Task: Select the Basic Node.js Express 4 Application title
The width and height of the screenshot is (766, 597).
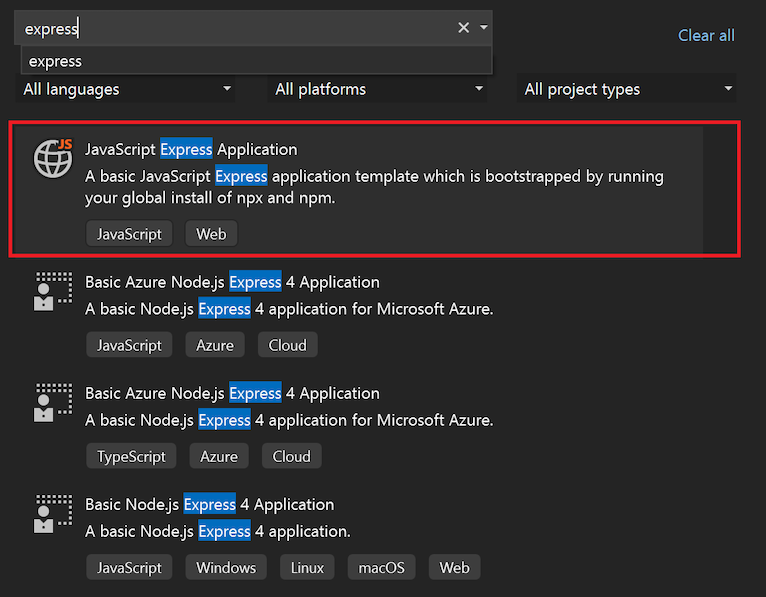Action: coord(209,504)
